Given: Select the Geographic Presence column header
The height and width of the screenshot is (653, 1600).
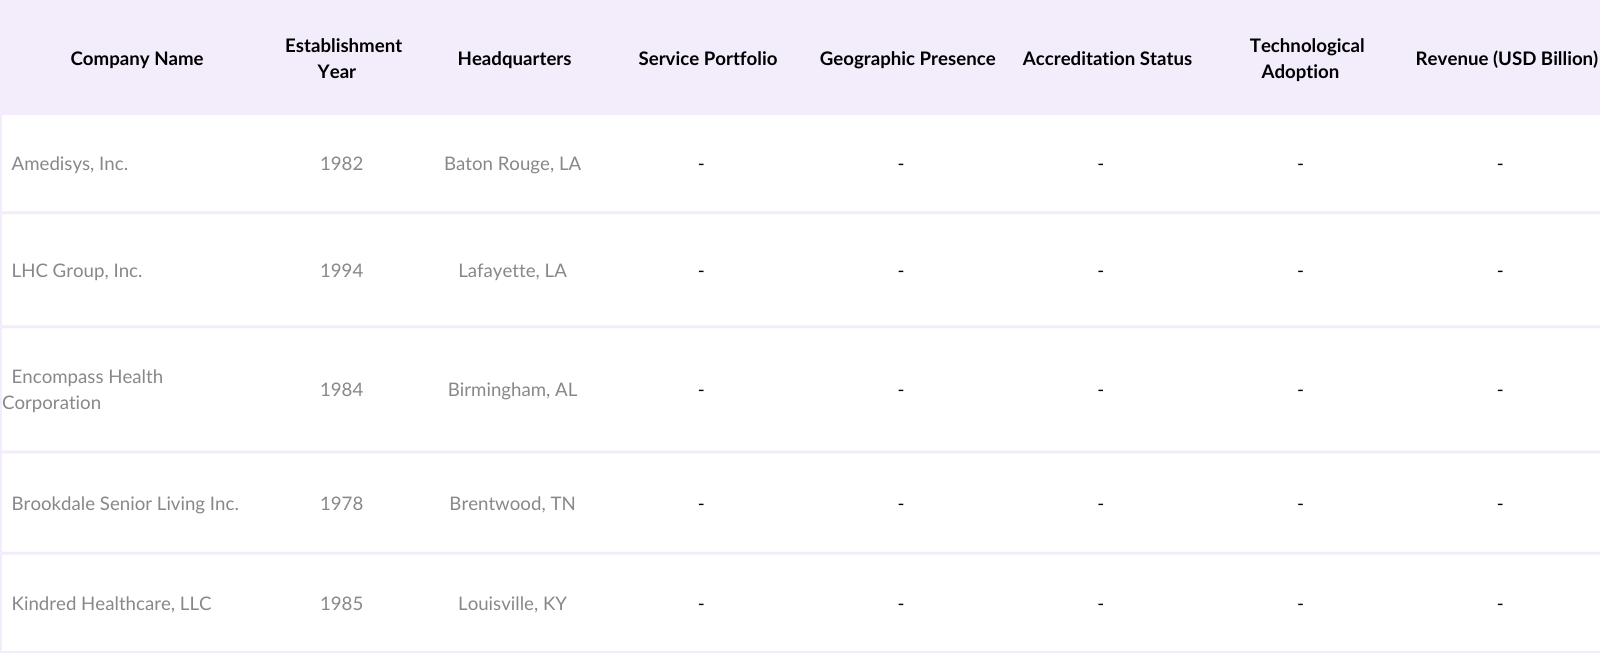Looking at the screenshot, I should [x=907, y=58].
